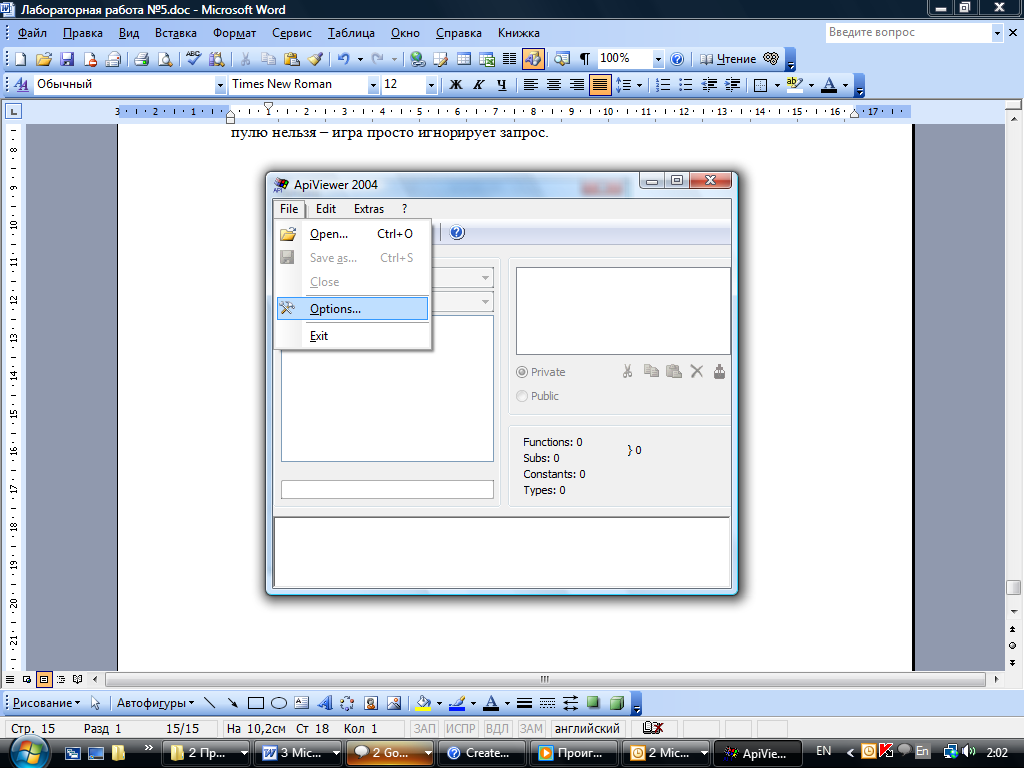The image size is (1024, 768).
Task: Click the Windows Start orb
Action: [x=27, y=752]
